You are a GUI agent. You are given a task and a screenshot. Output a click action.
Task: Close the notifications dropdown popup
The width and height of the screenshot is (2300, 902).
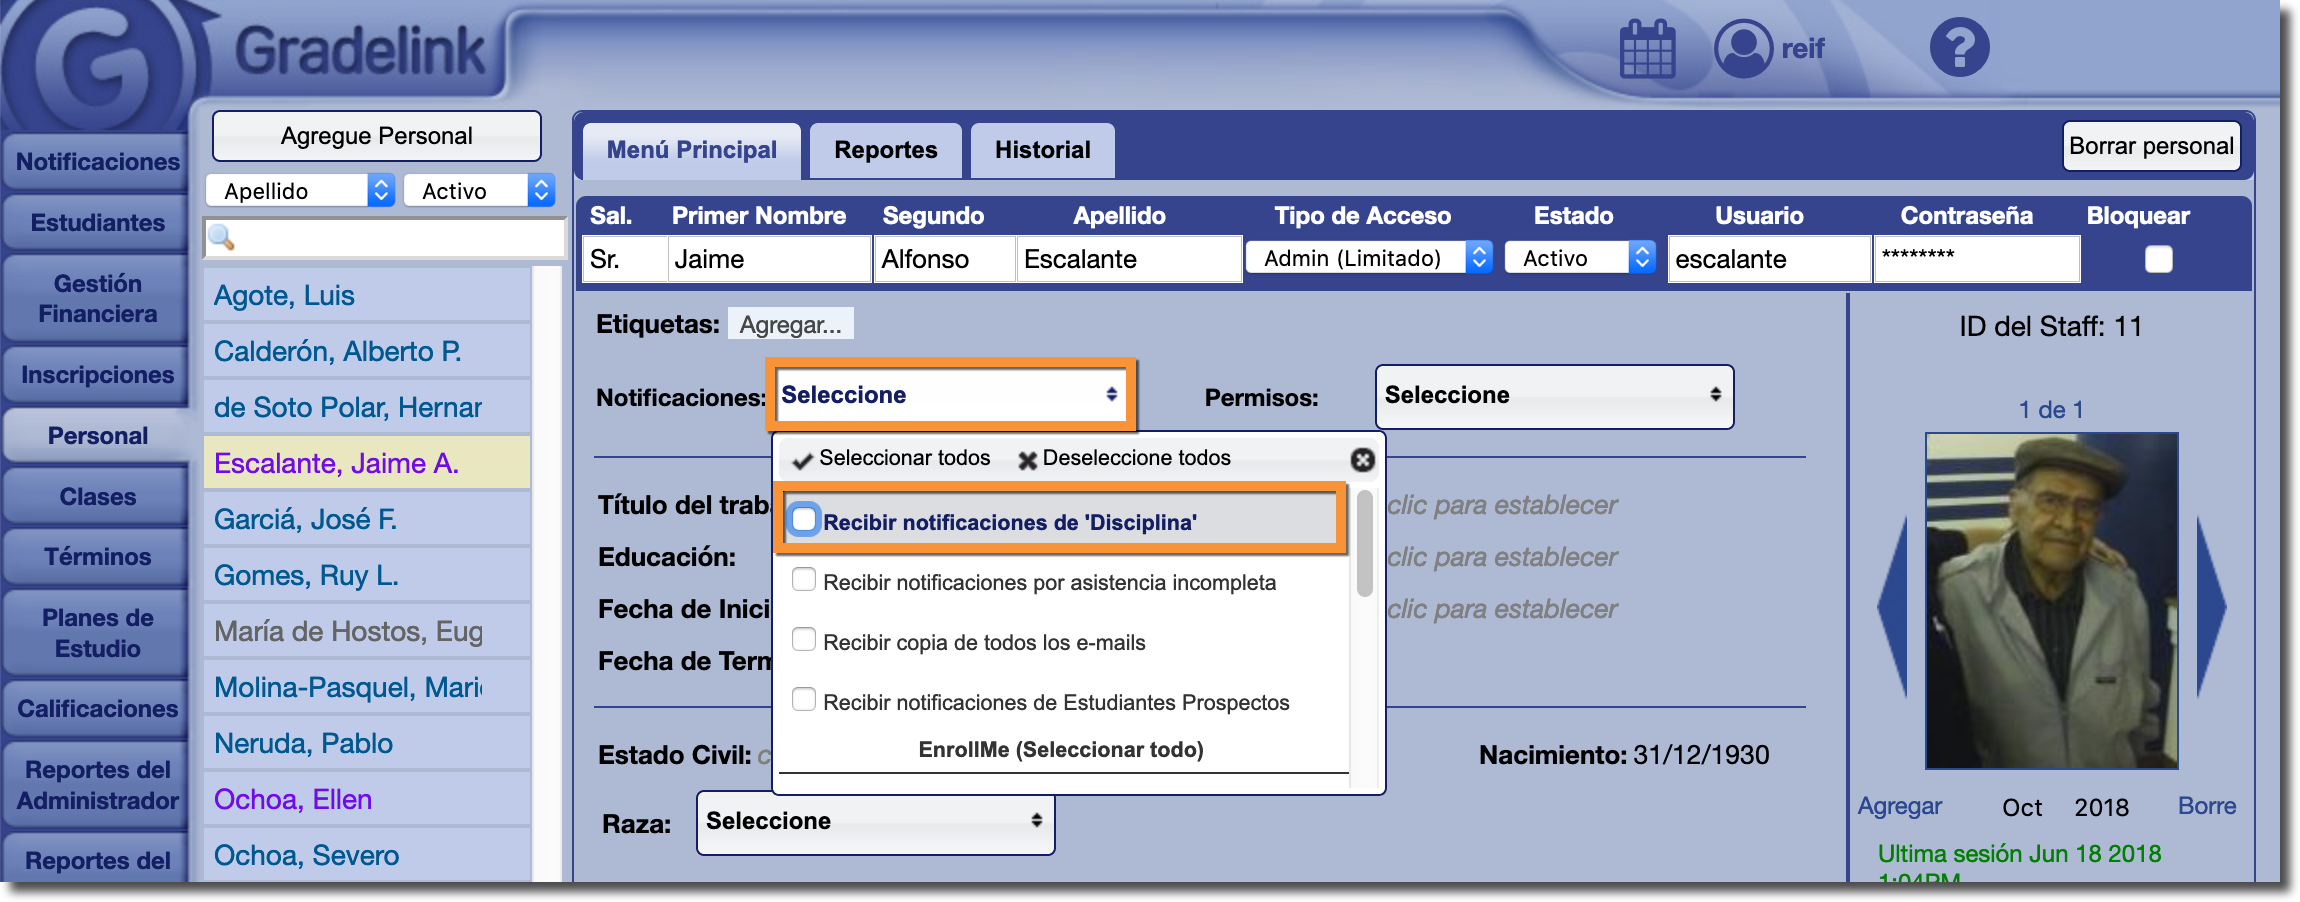click(x=1362, y=460)
